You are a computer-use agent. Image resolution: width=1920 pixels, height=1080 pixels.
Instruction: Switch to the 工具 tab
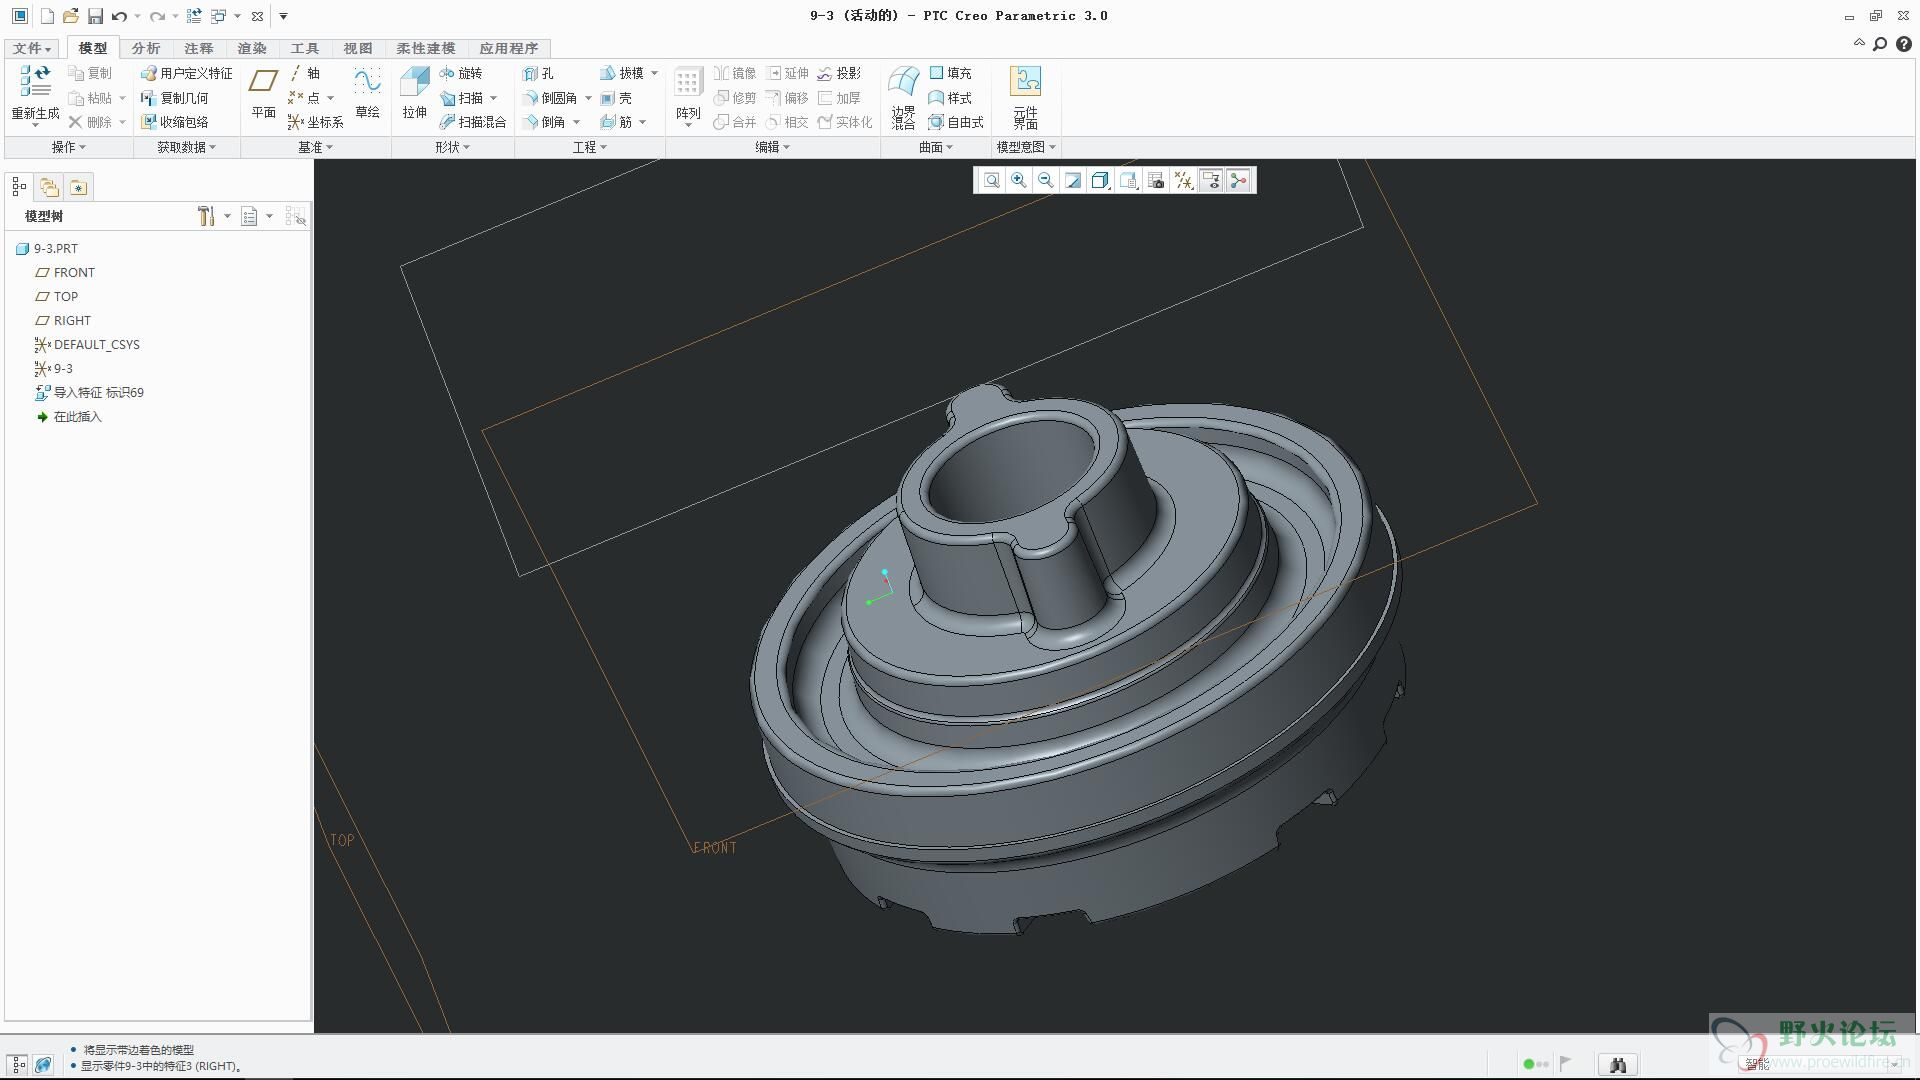pos(305,48)
